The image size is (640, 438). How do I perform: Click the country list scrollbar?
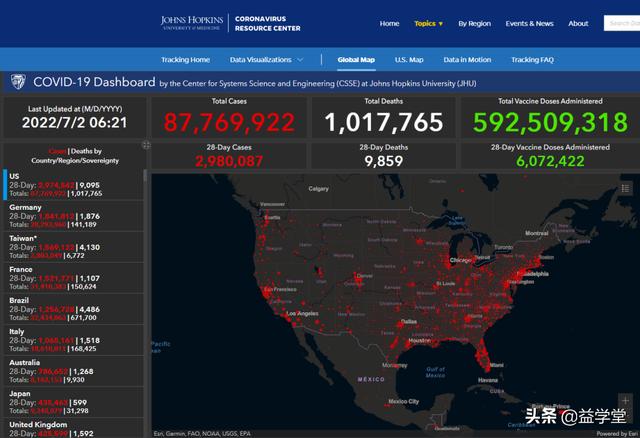coord(145,176)
